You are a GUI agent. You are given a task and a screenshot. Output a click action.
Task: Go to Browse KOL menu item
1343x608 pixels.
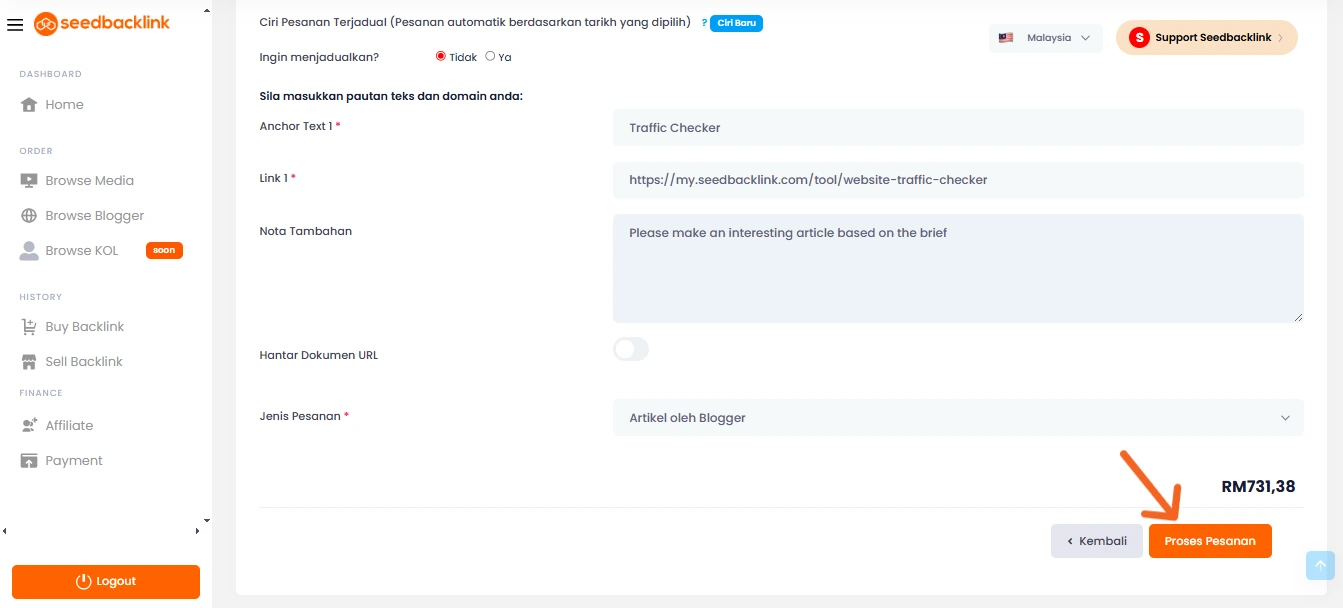pyautogui.click(x=81, y=251)
